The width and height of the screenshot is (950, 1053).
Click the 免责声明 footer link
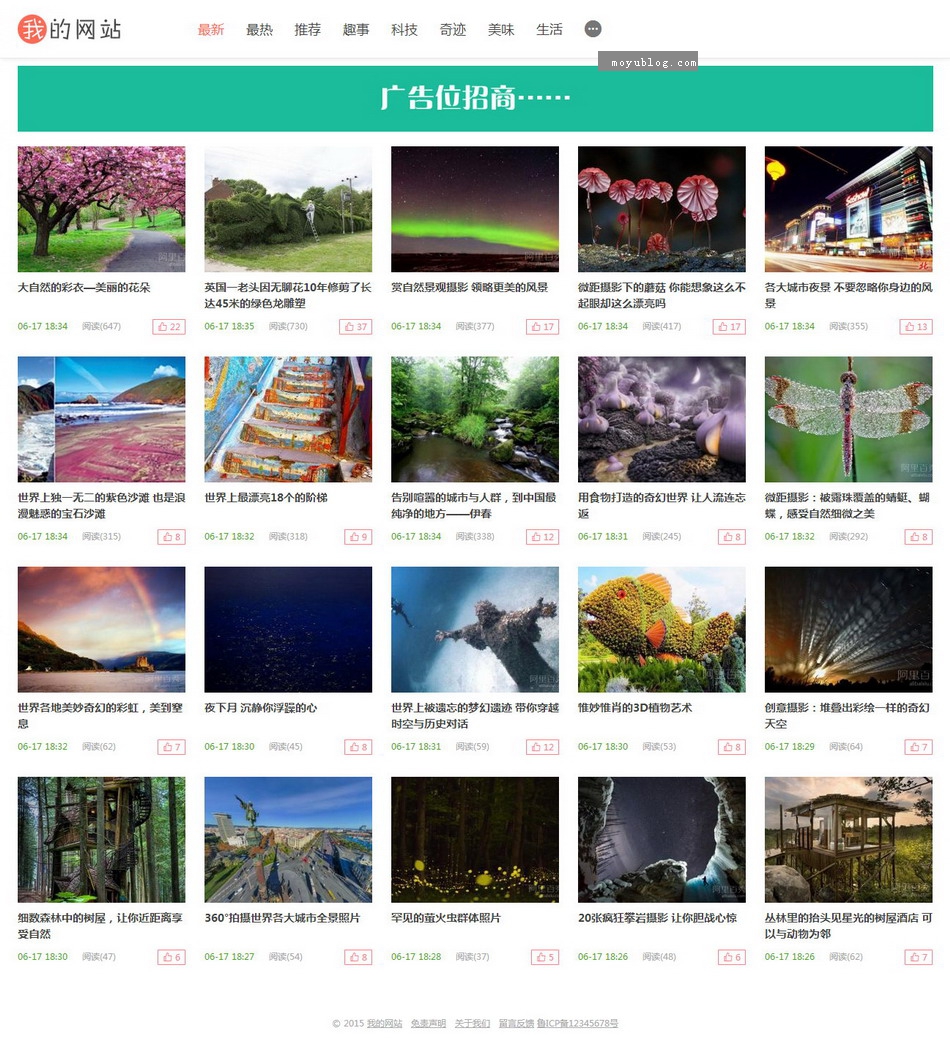[428, 1023]
